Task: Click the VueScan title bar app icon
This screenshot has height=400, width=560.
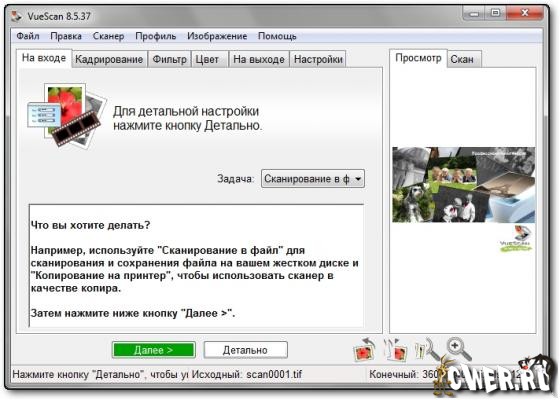Action: coord(16,16)
